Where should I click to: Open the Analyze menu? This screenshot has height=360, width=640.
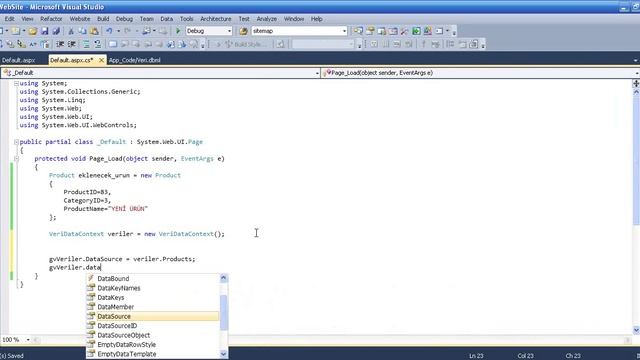click(x=267, y=19)
